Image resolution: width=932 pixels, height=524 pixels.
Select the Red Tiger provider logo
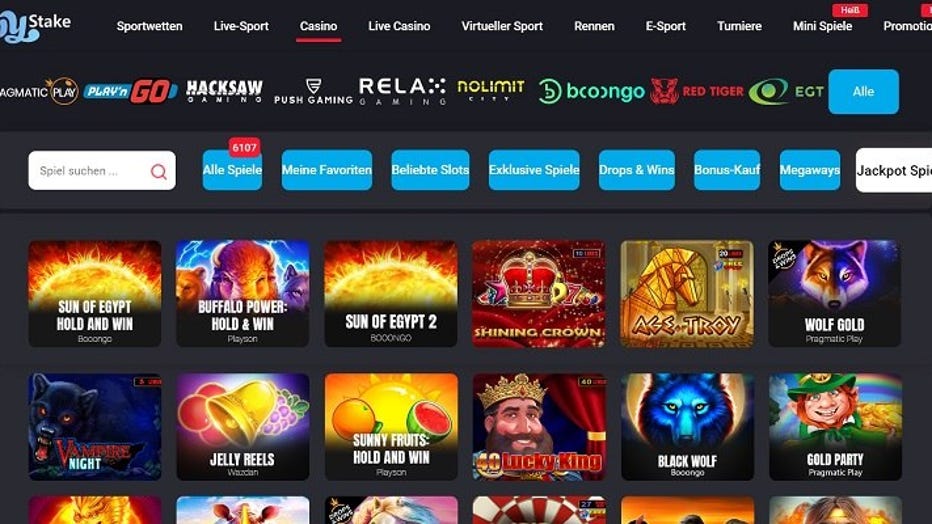pyautogui.click(x=697, y=91)
